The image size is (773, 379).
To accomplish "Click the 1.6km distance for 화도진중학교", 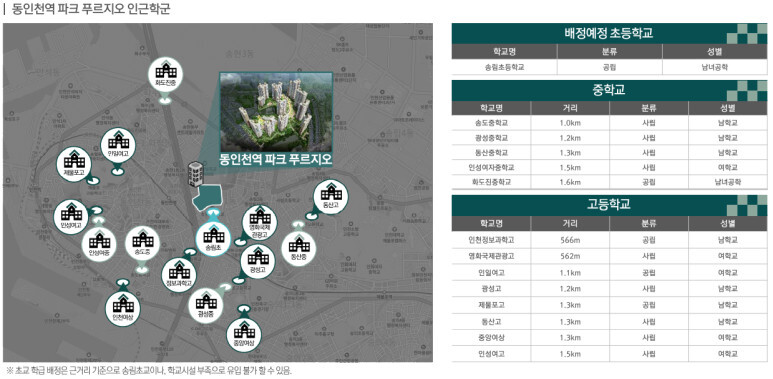I will tap(570, 182).
